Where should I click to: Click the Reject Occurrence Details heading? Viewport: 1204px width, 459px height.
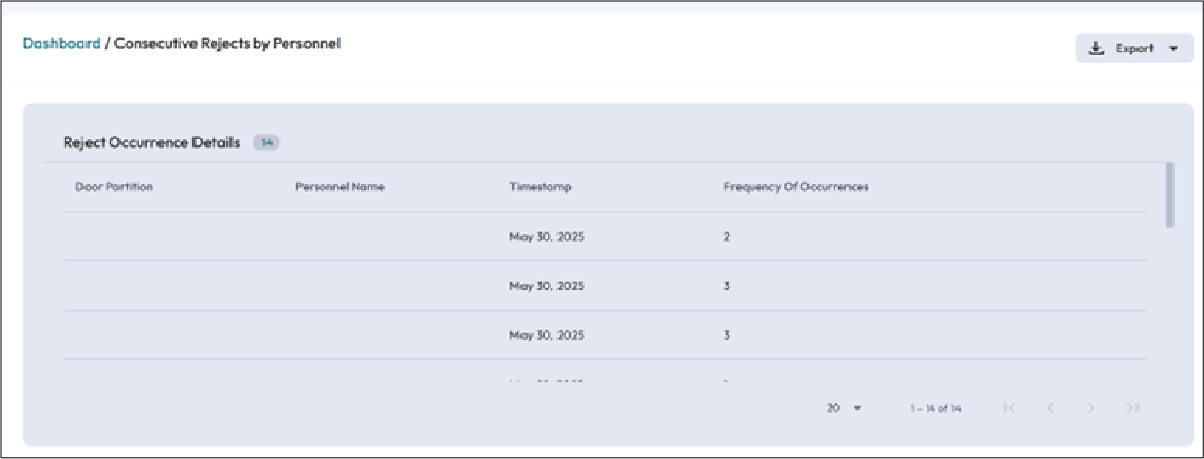click(x=152, y=143)
